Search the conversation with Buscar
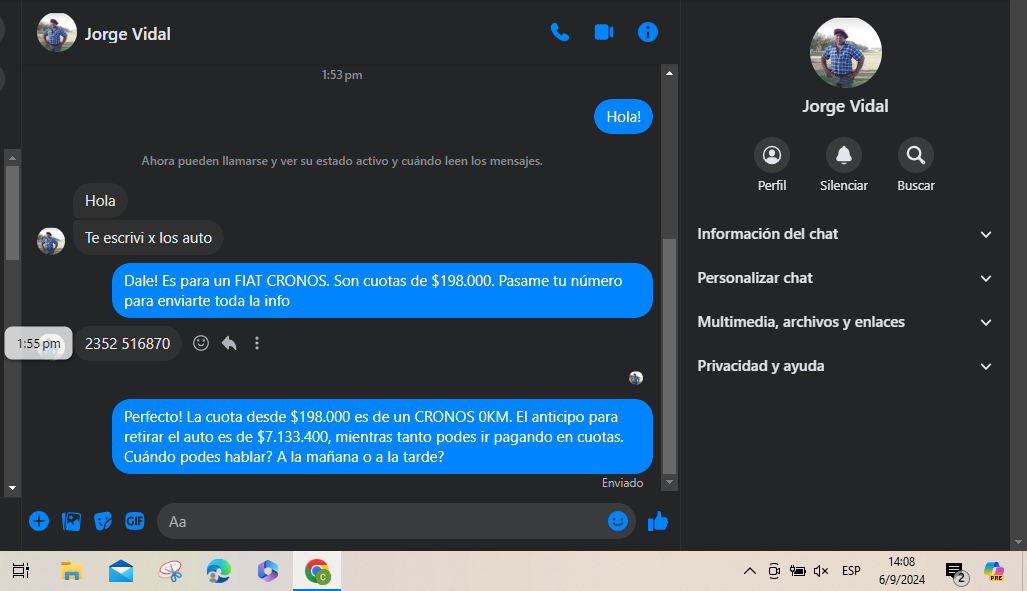 pos(916,155)
